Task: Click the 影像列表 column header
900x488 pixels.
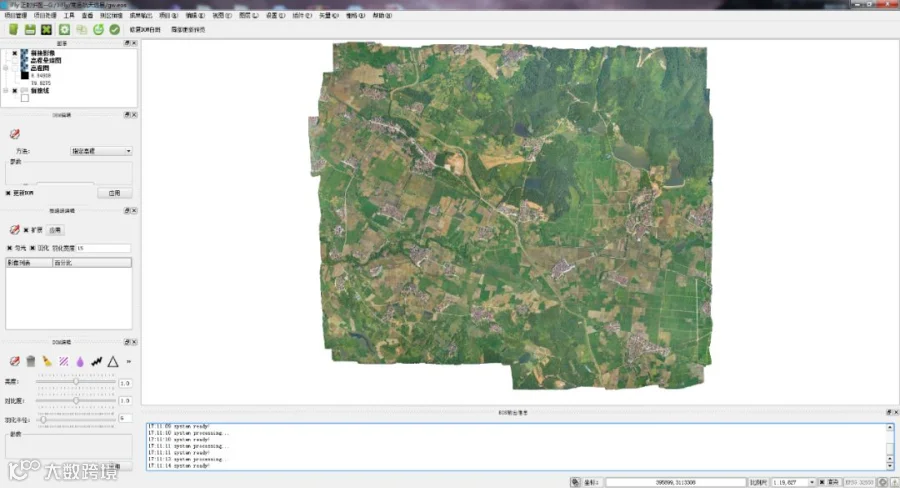Action: pos(29,262)
